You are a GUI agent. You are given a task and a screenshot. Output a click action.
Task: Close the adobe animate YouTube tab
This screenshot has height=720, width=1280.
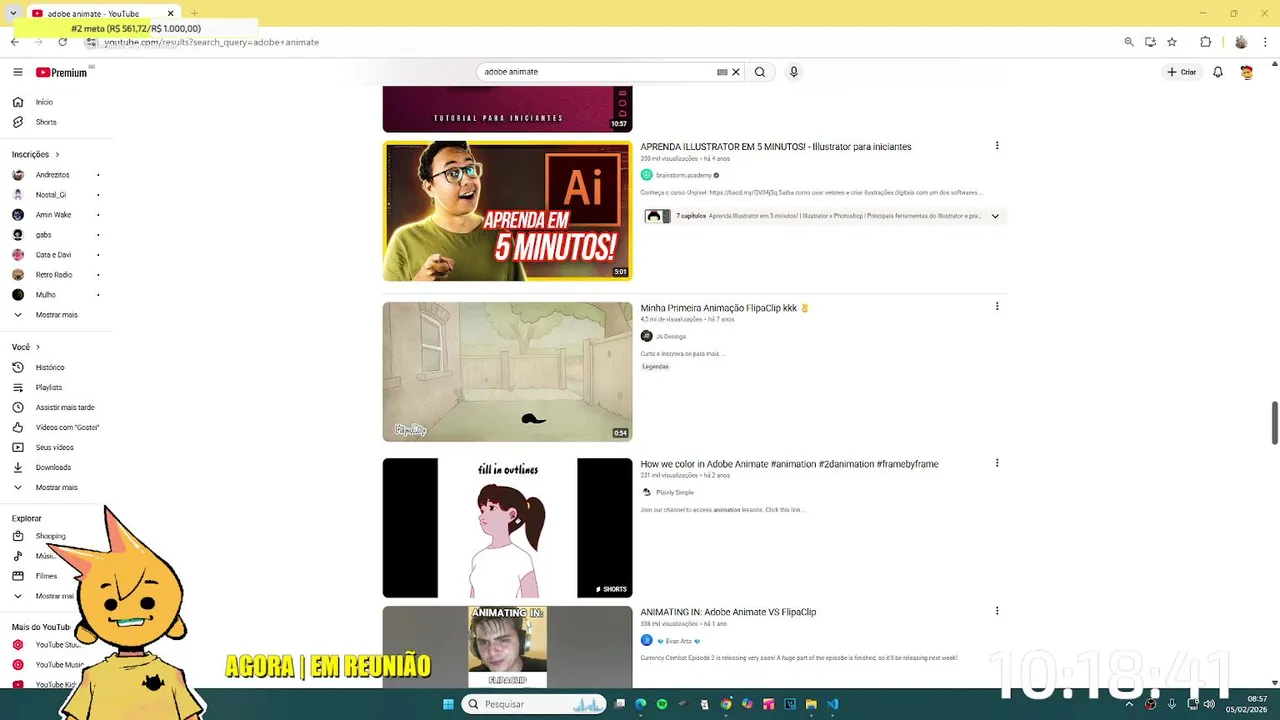(x=170, y=13)
